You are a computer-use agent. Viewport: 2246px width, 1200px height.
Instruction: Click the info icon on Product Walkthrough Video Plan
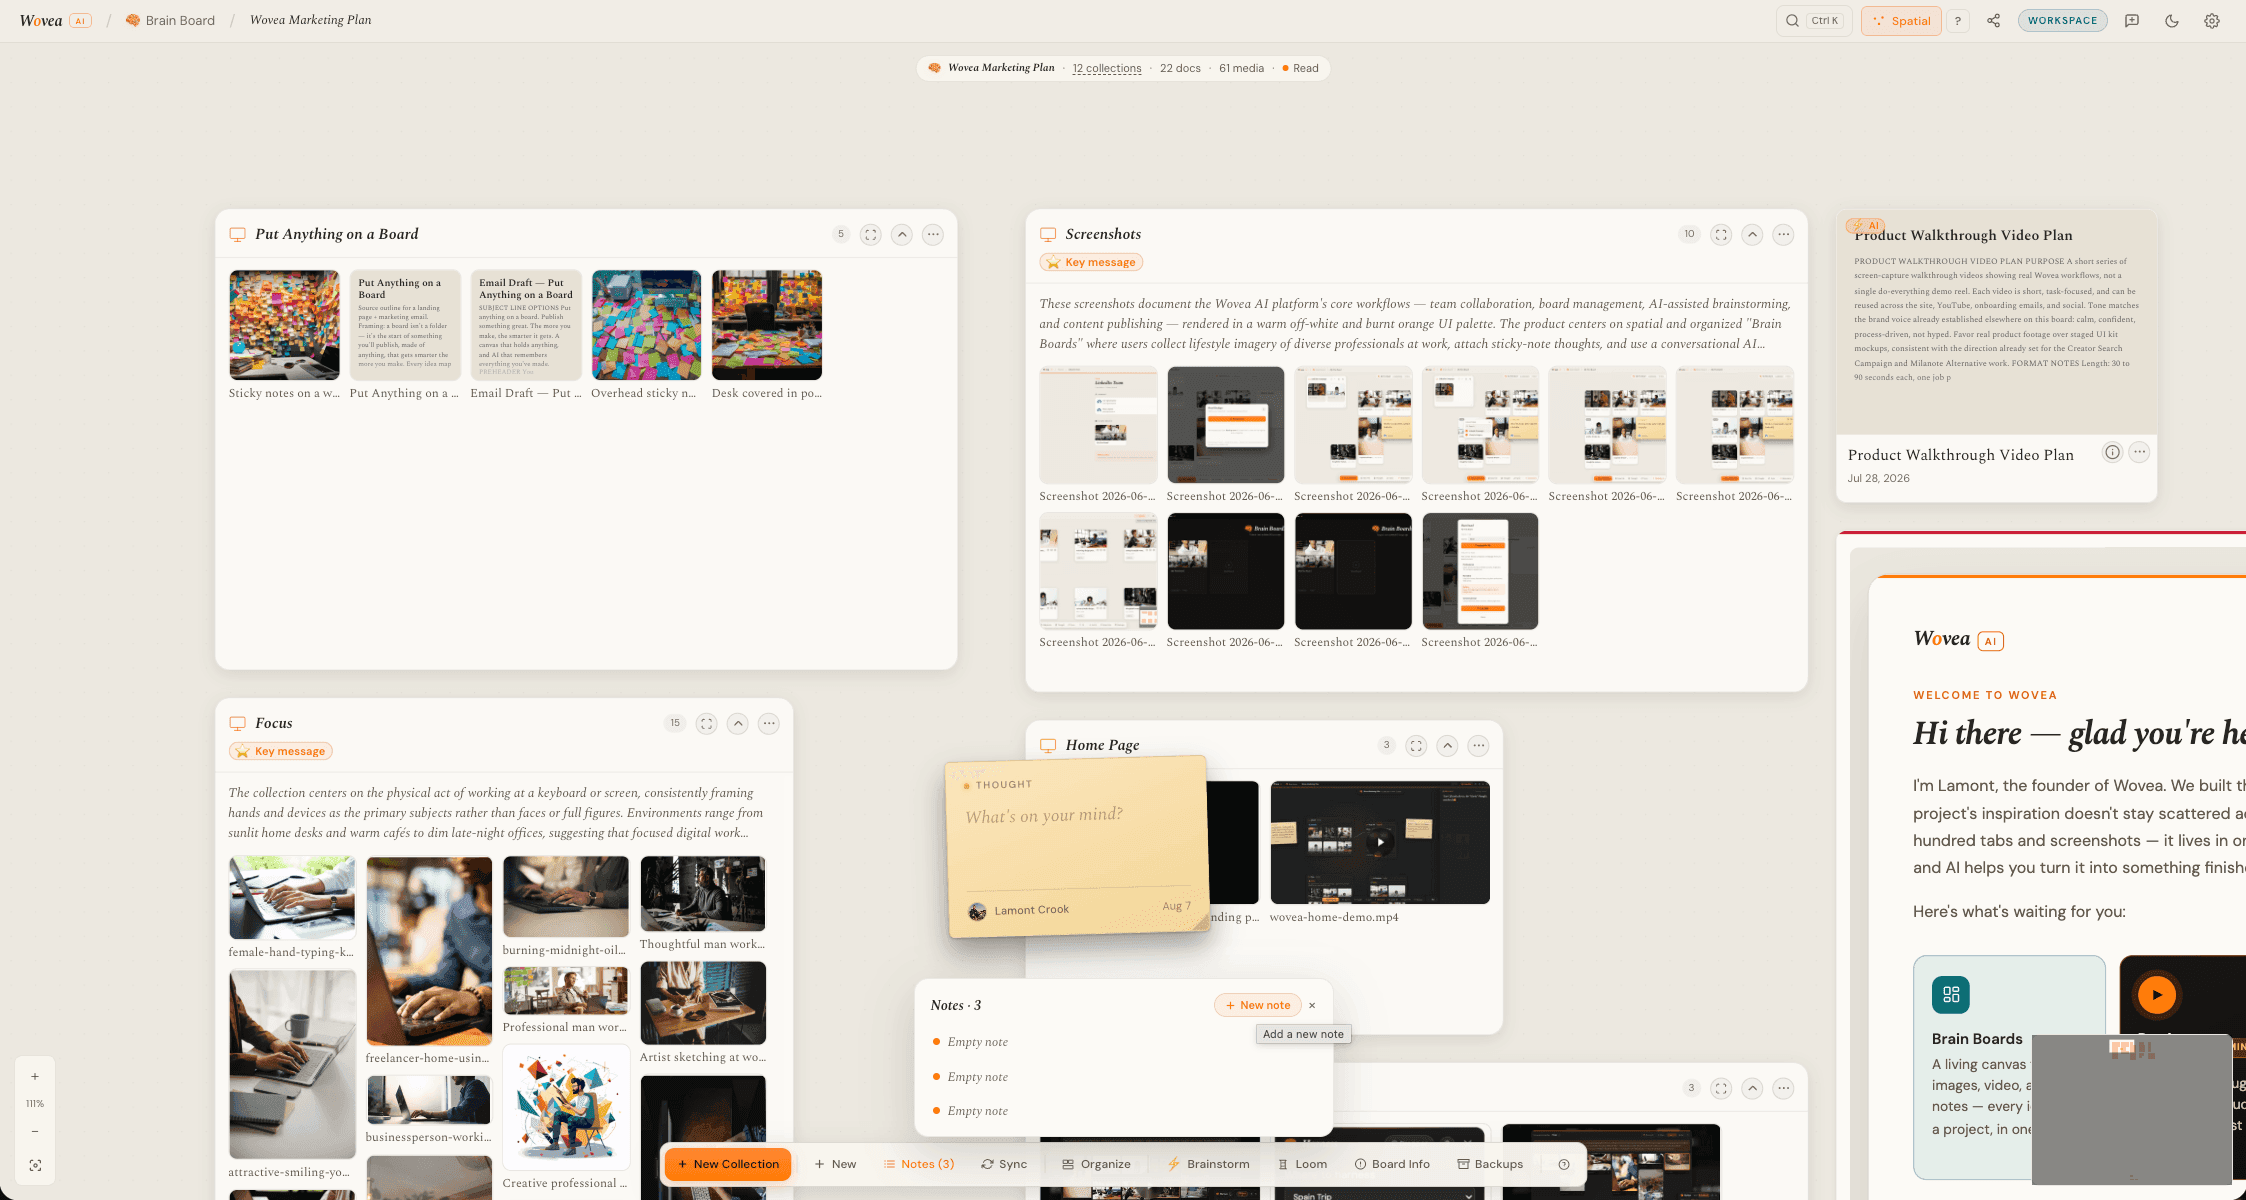click(x=2112, y=452)
